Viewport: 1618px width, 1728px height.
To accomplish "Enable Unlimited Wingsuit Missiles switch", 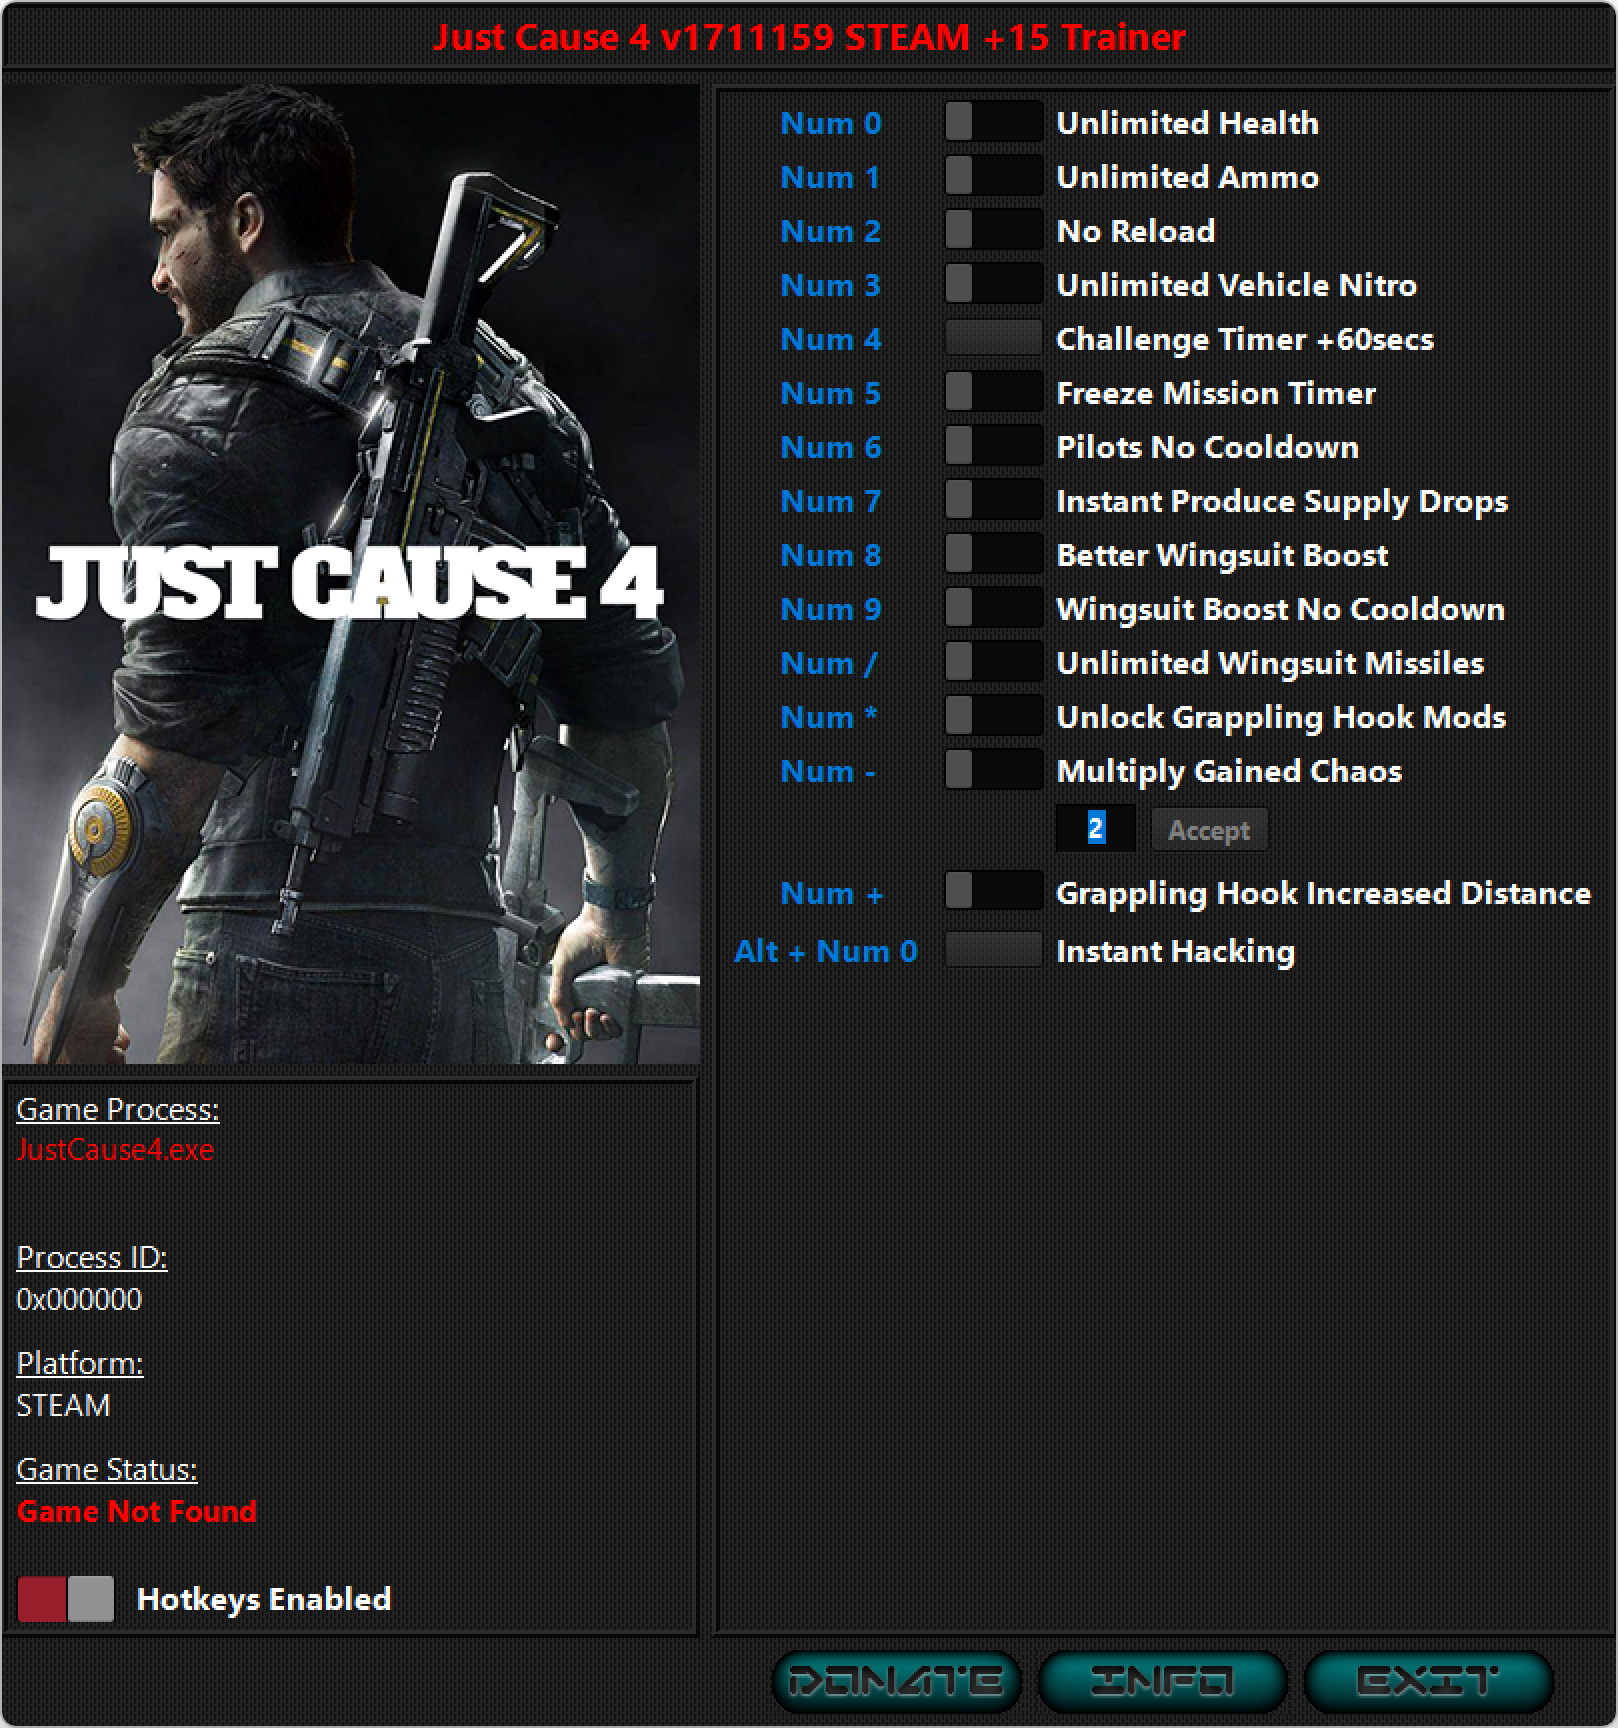I will click(994, 663).
